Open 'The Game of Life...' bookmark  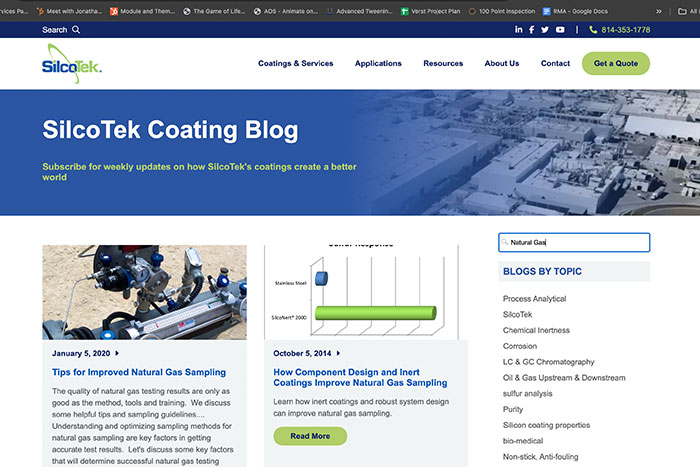[x=214, y=11]
